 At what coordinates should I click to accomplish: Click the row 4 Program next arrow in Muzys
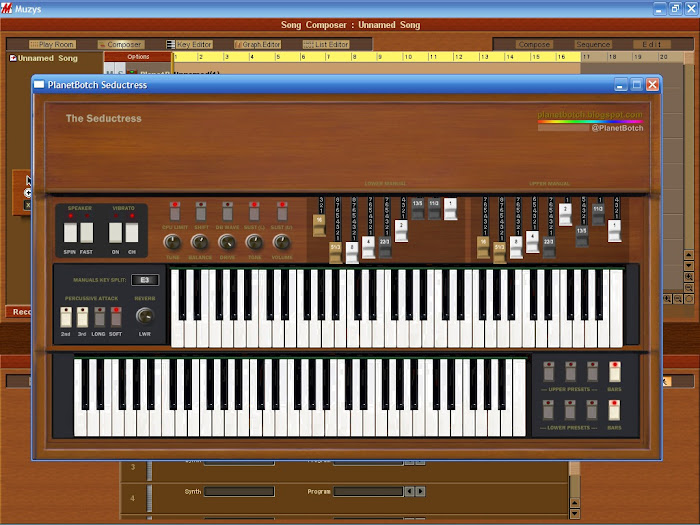421,491
